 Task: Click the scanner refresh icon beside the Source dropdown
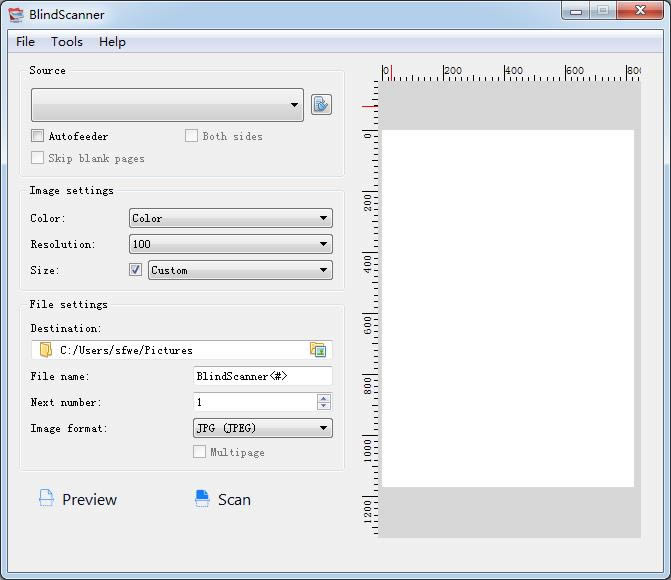pos(321,104)
